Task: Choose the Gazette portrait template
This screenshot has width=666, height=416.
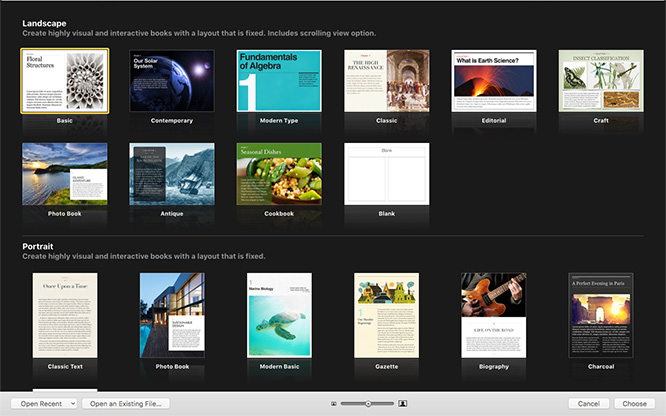Action: pyautogui.click(x=386, y=315)
